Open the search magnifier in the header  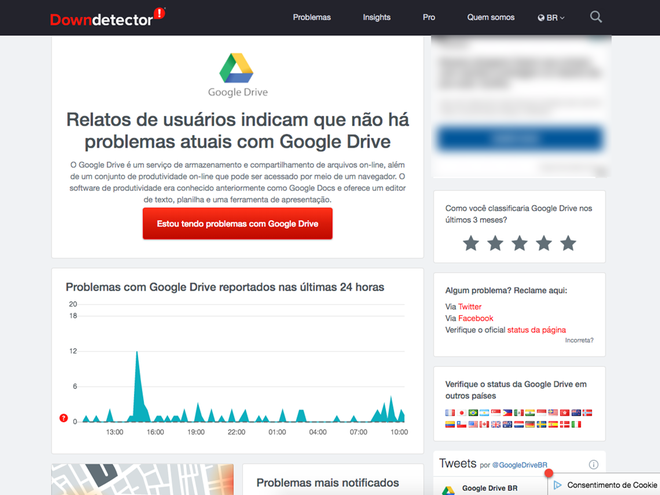[x=596, y=17]
